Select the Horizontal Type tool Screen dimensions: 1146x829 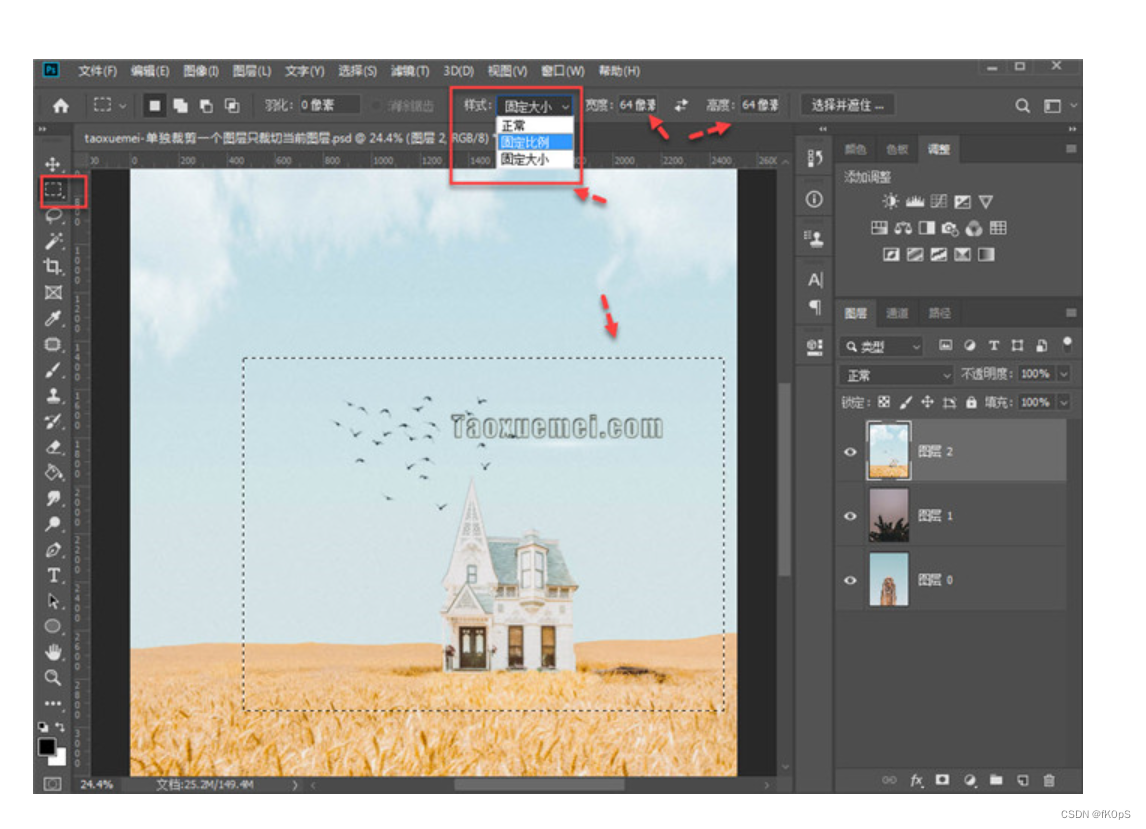pyautogui.click(x=53, y=576)
